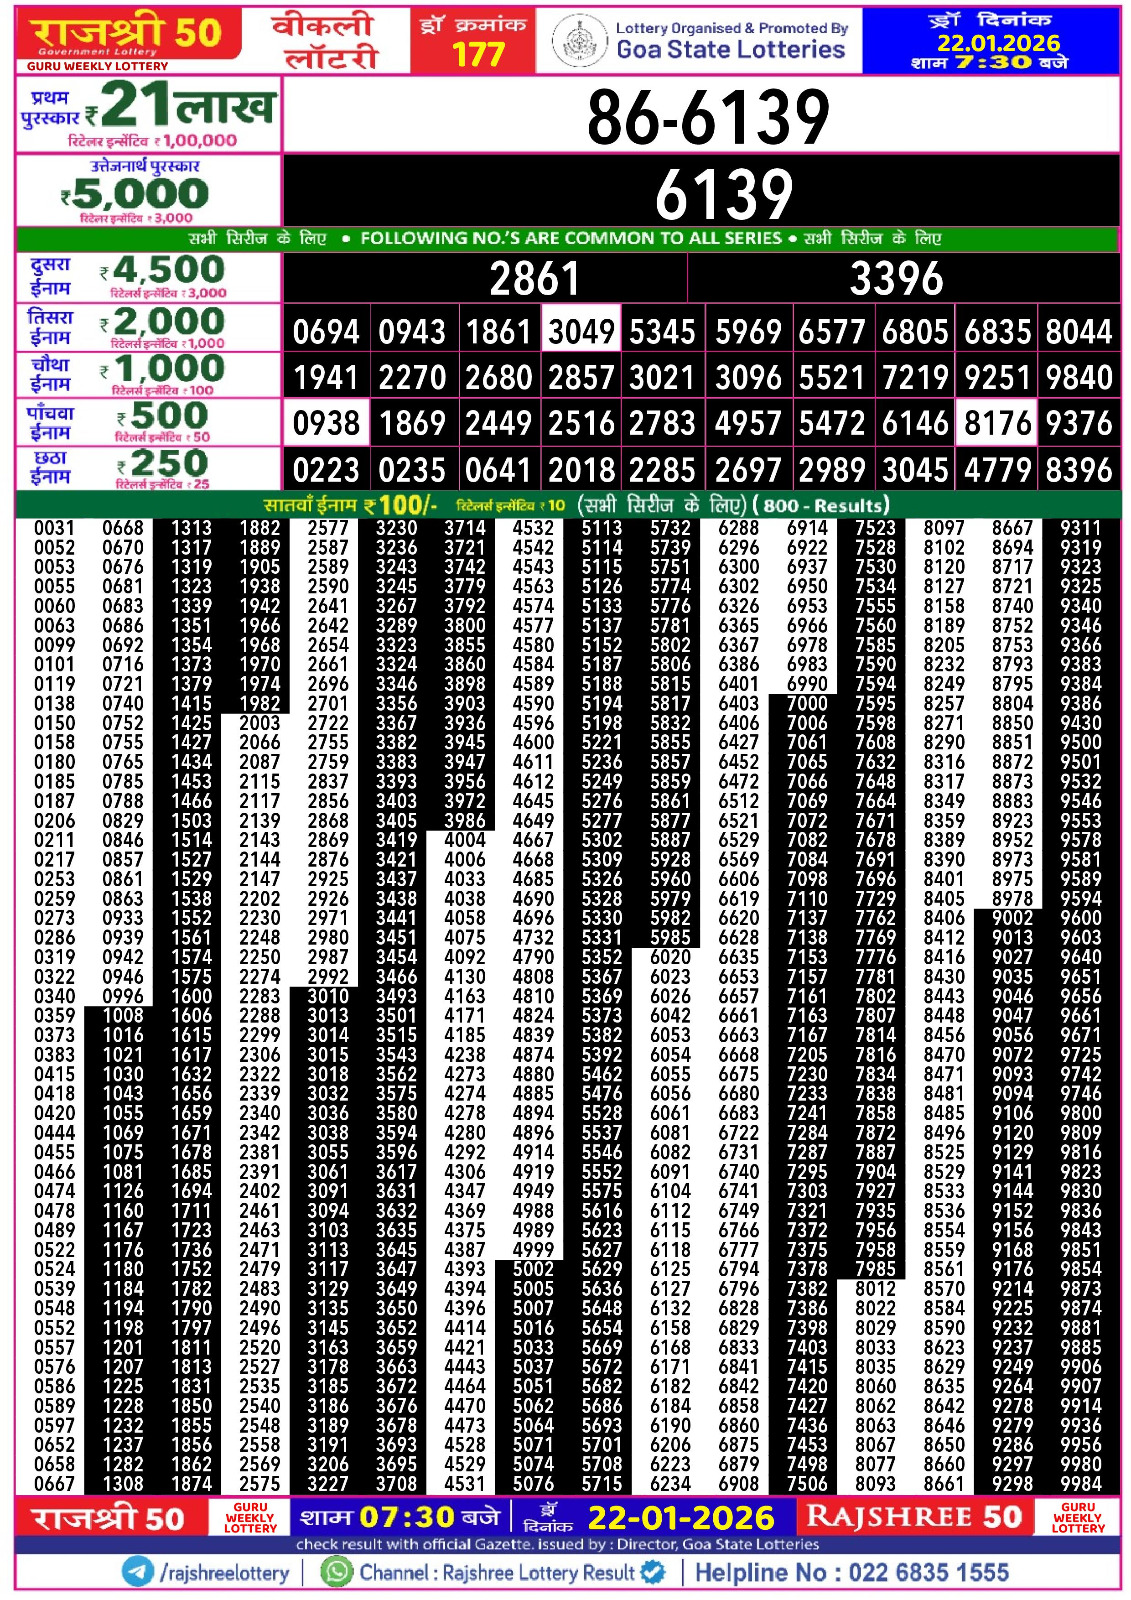Select the first prize number 86-6139

[707, 116]
